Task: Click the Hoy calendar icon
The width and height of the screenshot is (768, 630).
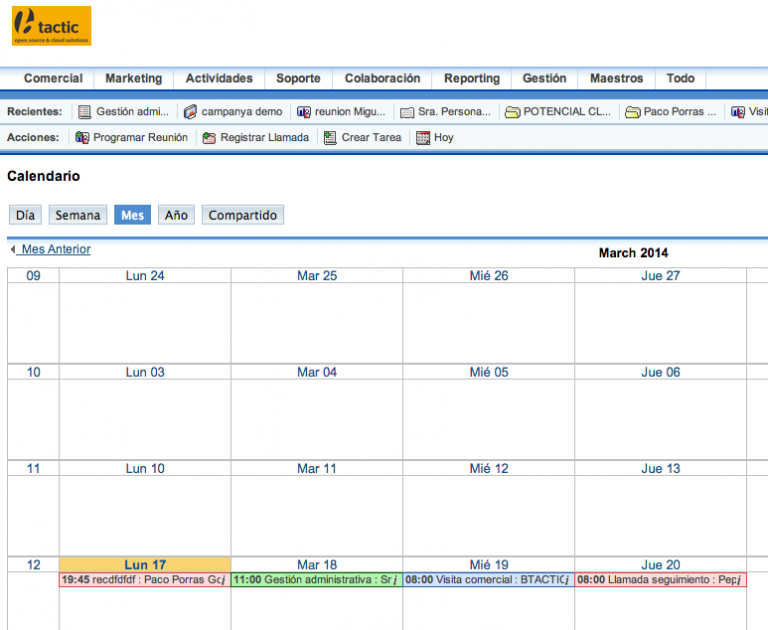Action: coord(423,138)
